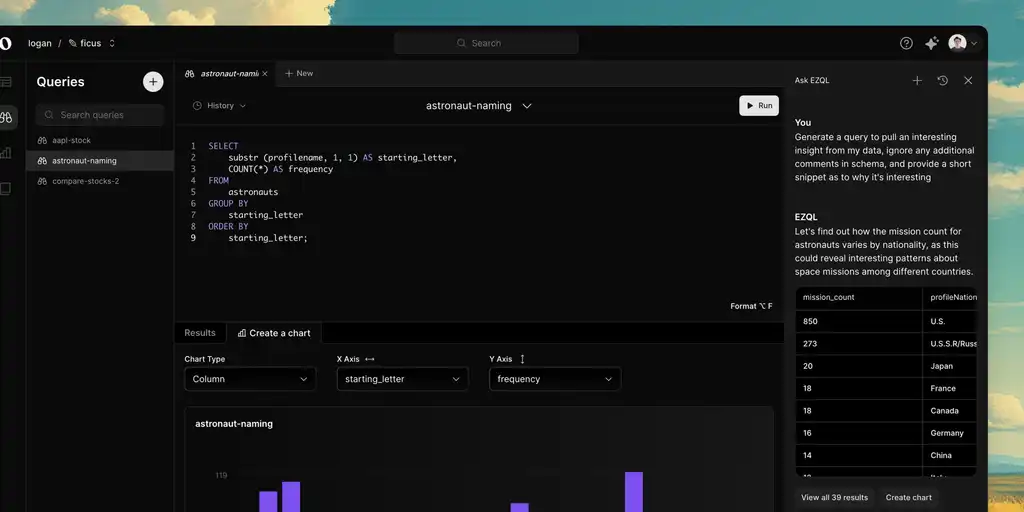Close the astronaut-naming tab

pyautogui.click(x=264, y=73)
